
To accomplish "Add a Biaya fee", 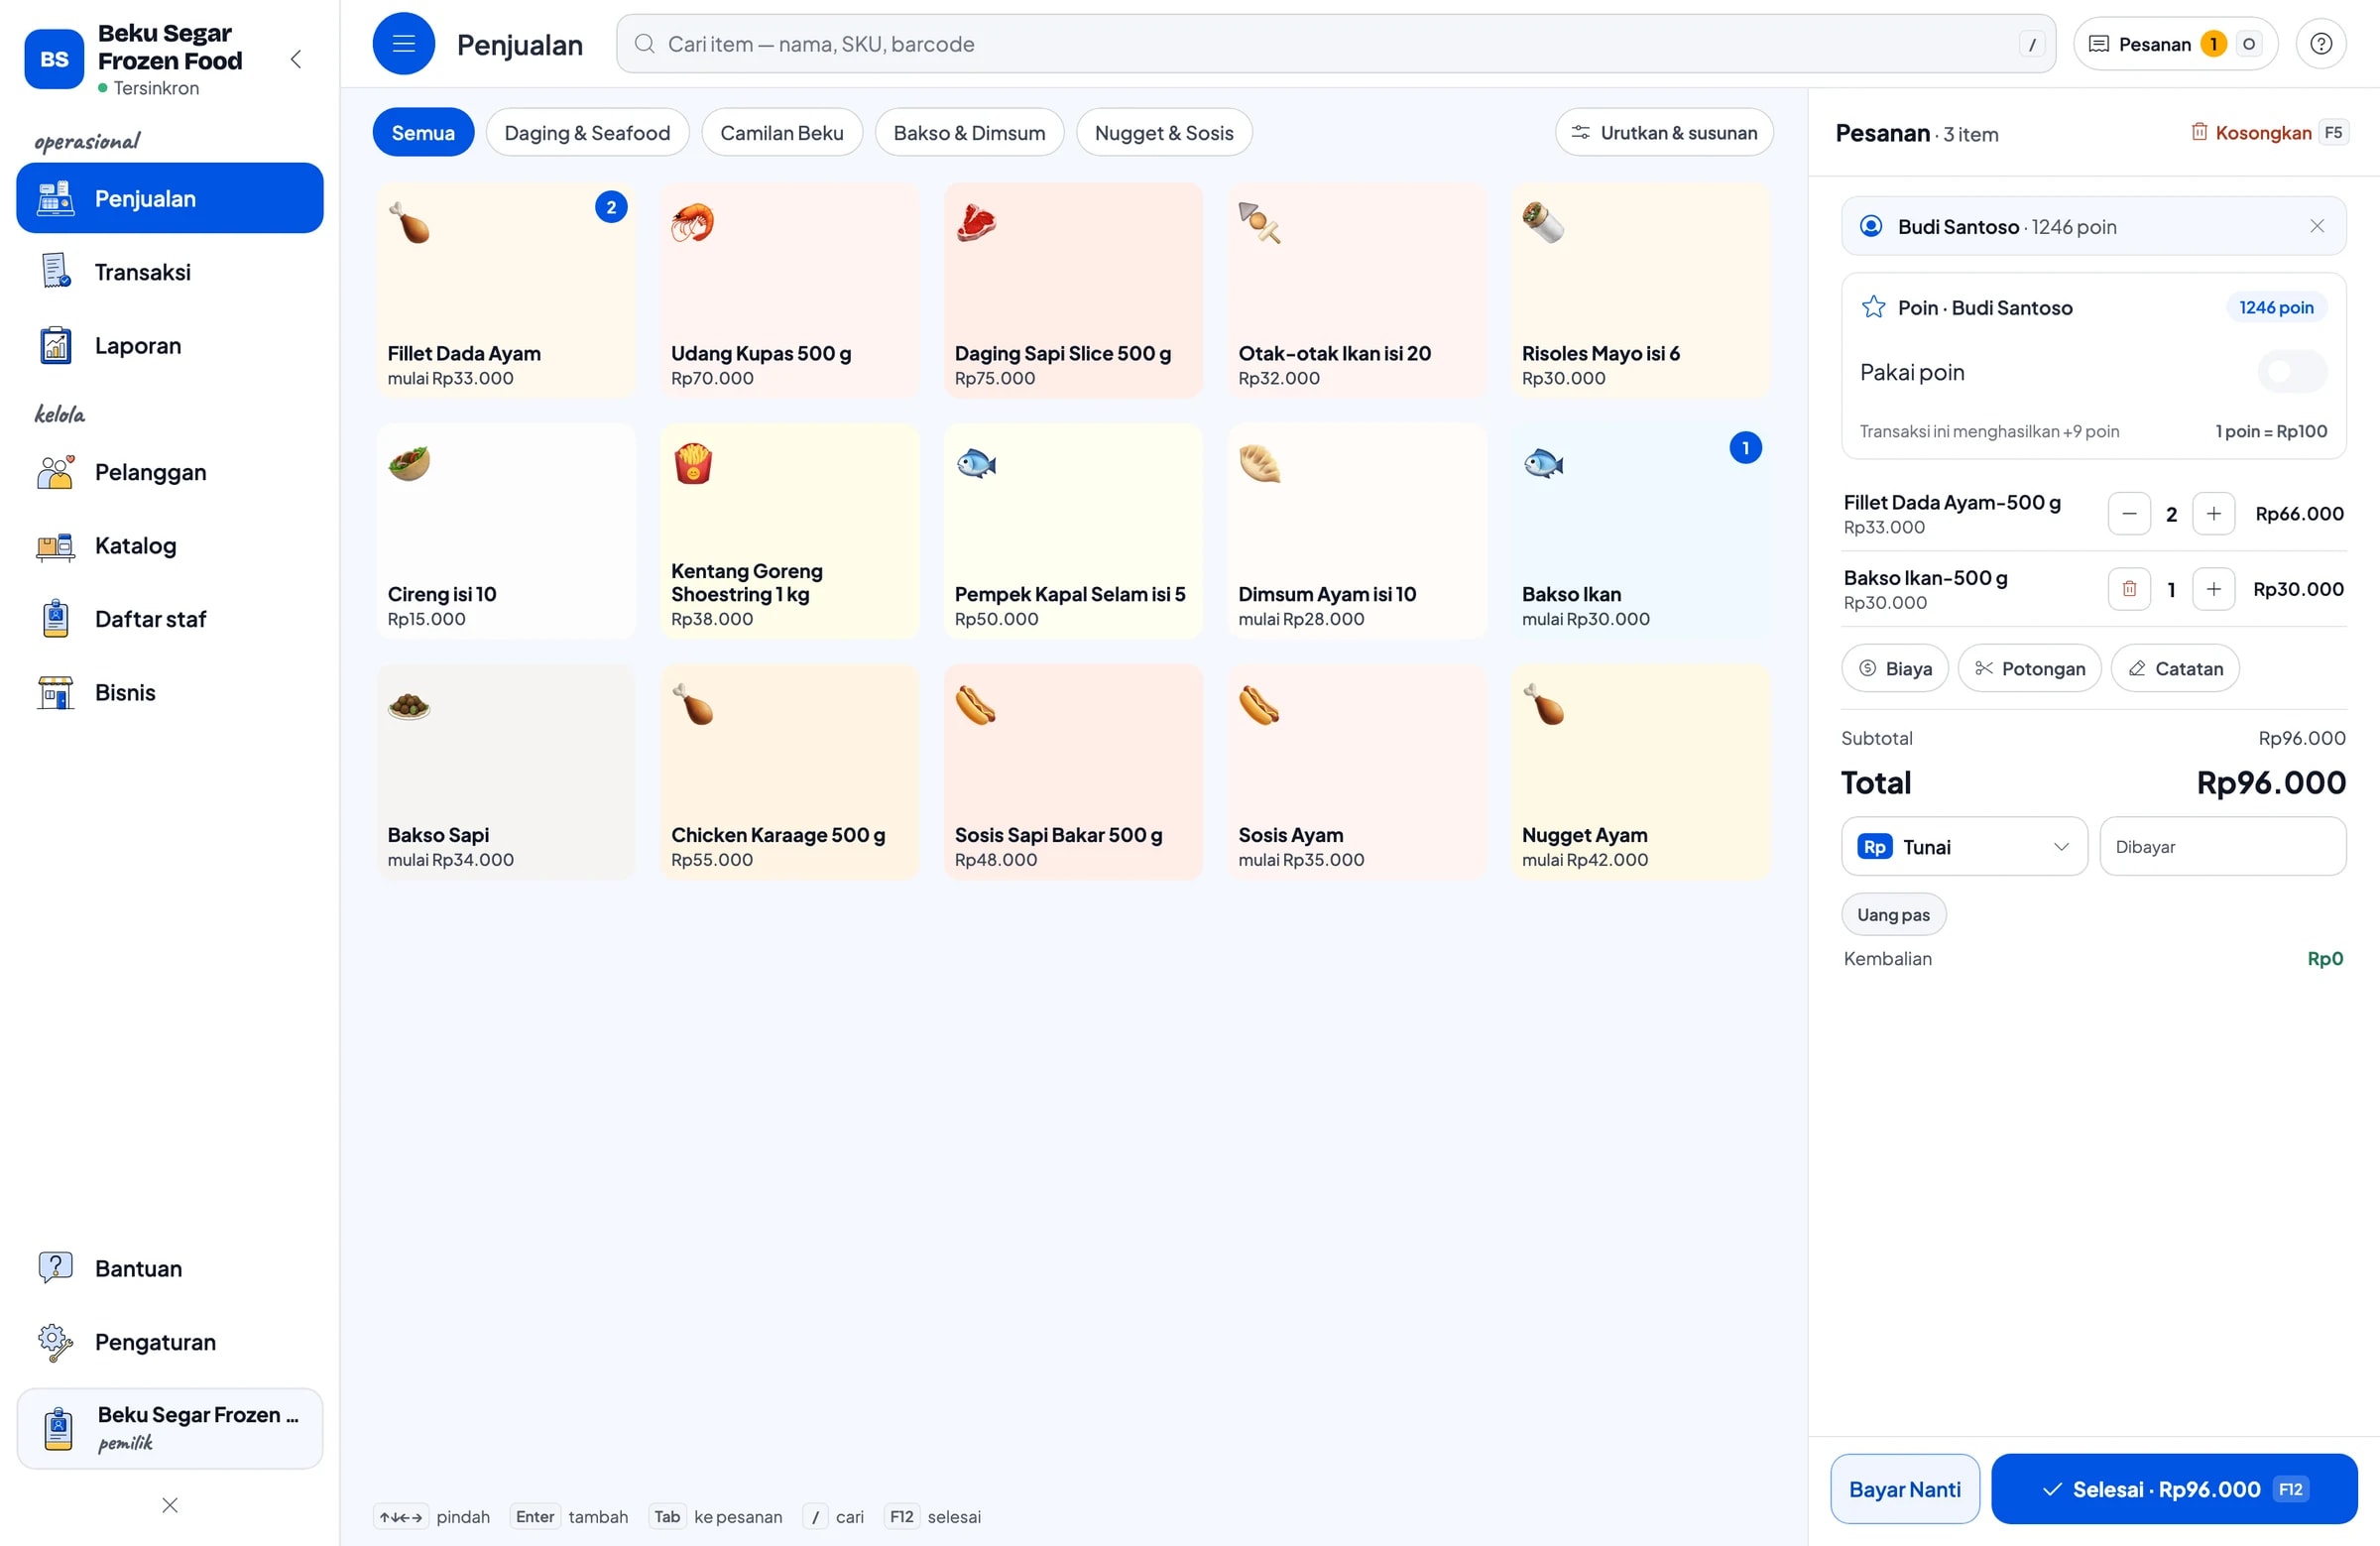I will pos(1894,668).
